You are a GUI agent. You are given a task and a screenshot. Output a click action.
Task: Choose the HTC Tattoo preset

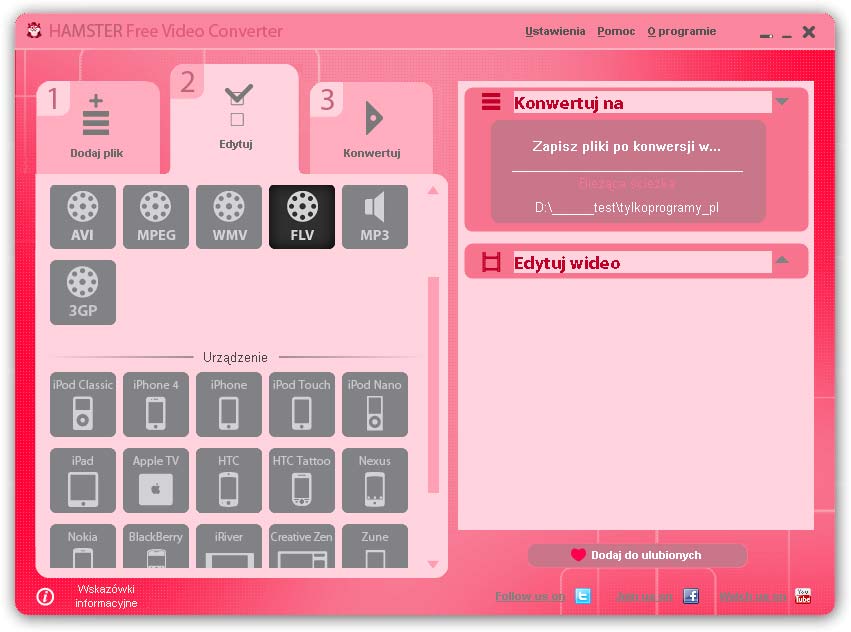tap(302, 480)
